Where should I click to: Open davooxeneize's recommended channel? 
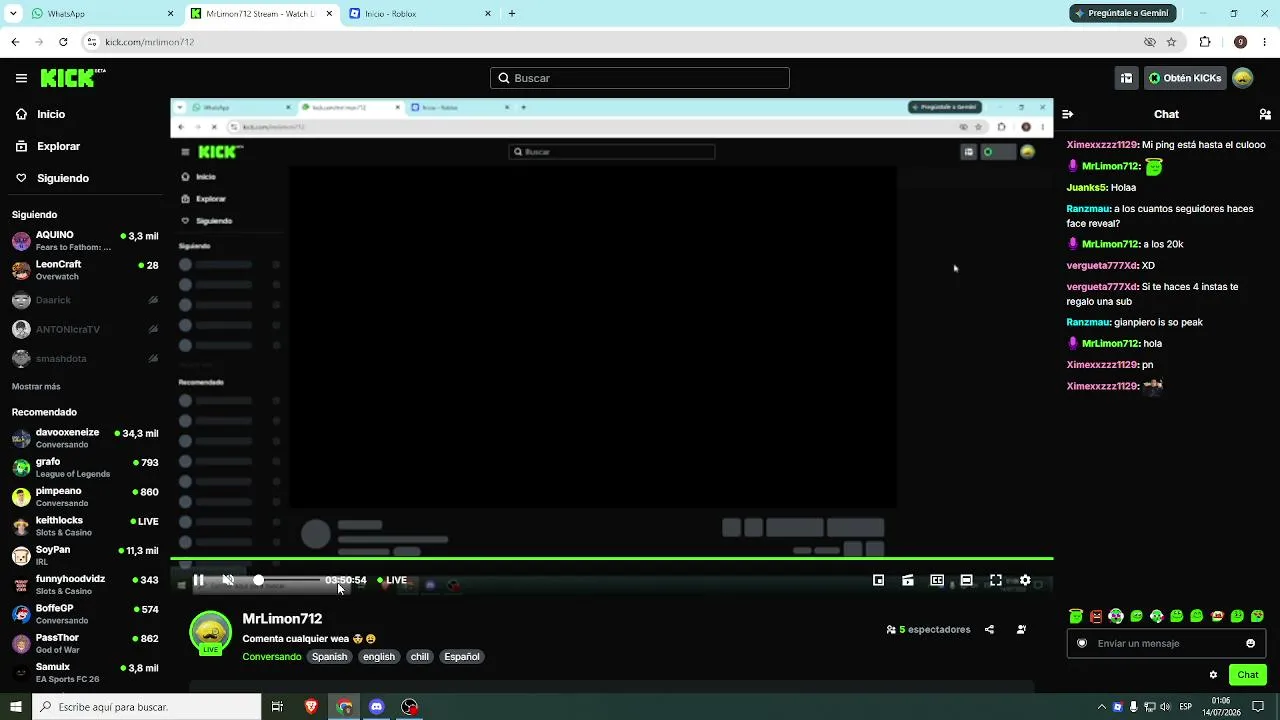[x=85, y=438]
